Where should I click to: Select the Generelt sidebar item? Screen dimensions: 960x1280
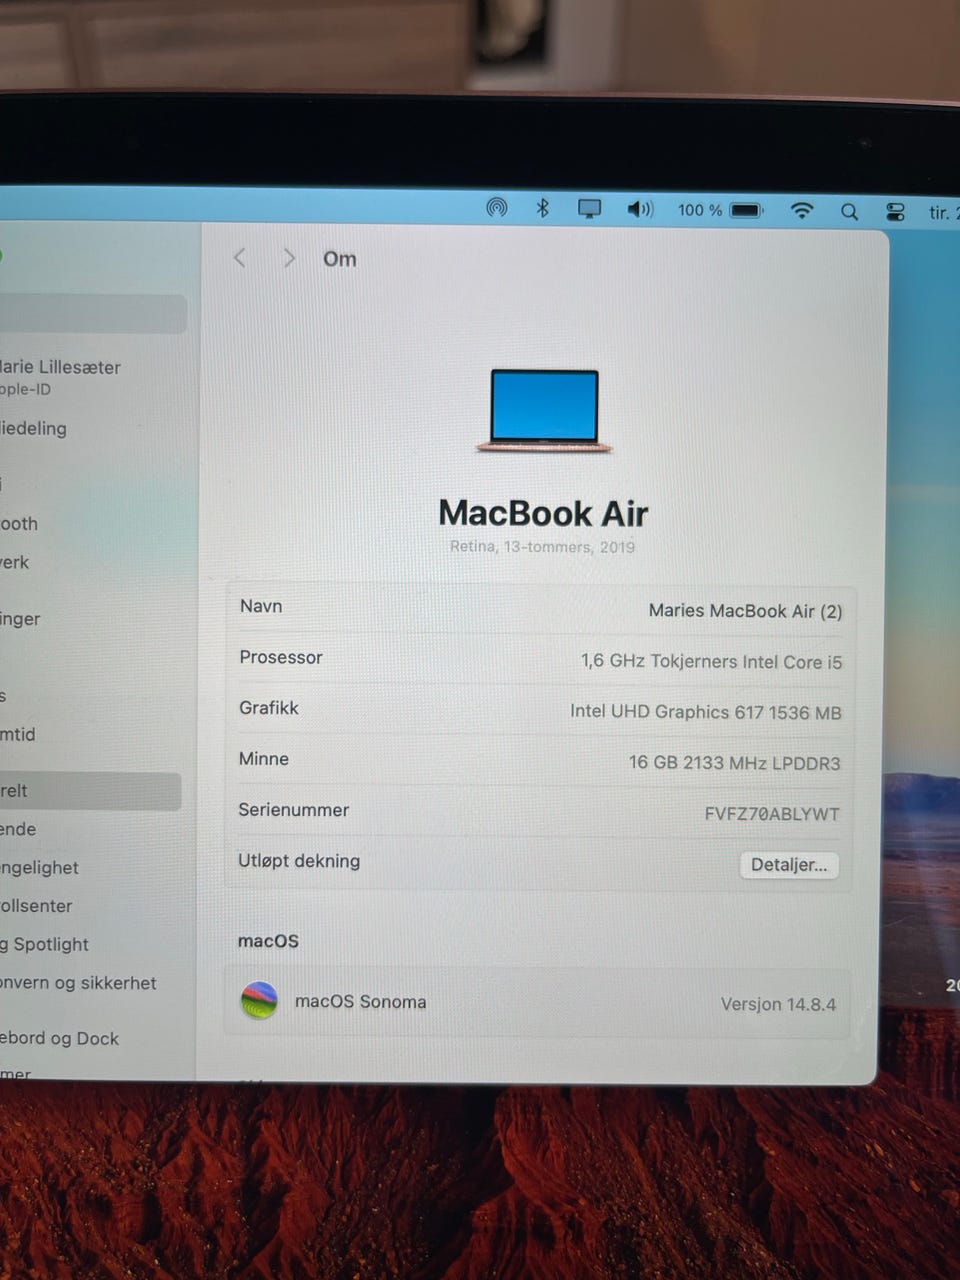pos(90,791)
